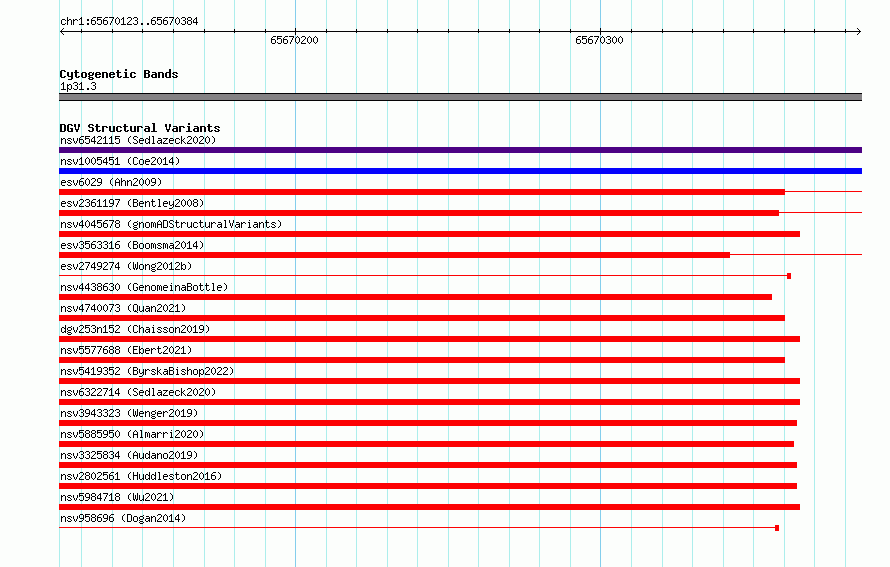Click the gray 1p31.3 cytogenetic band bar
This screenshot has width=890, height=567.
tap(460, 97)
